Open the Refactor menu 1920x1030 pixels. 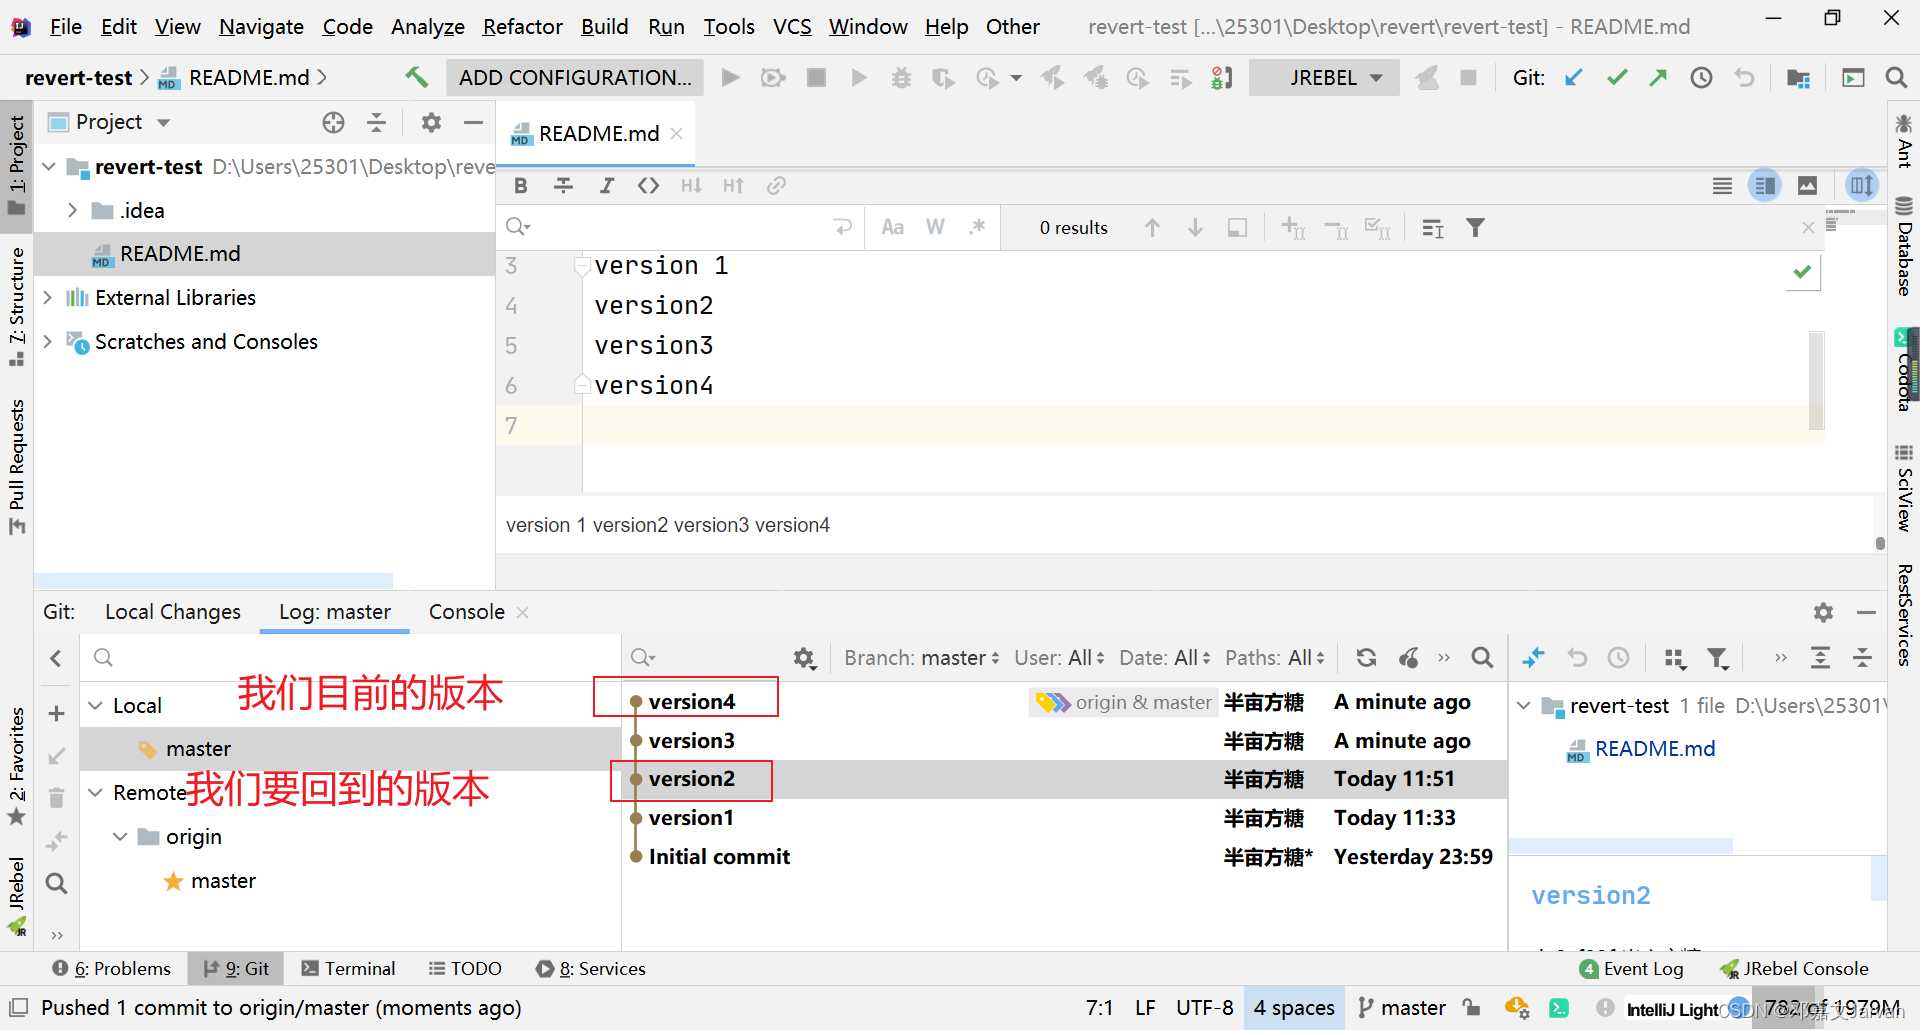[x=522, y=26]
